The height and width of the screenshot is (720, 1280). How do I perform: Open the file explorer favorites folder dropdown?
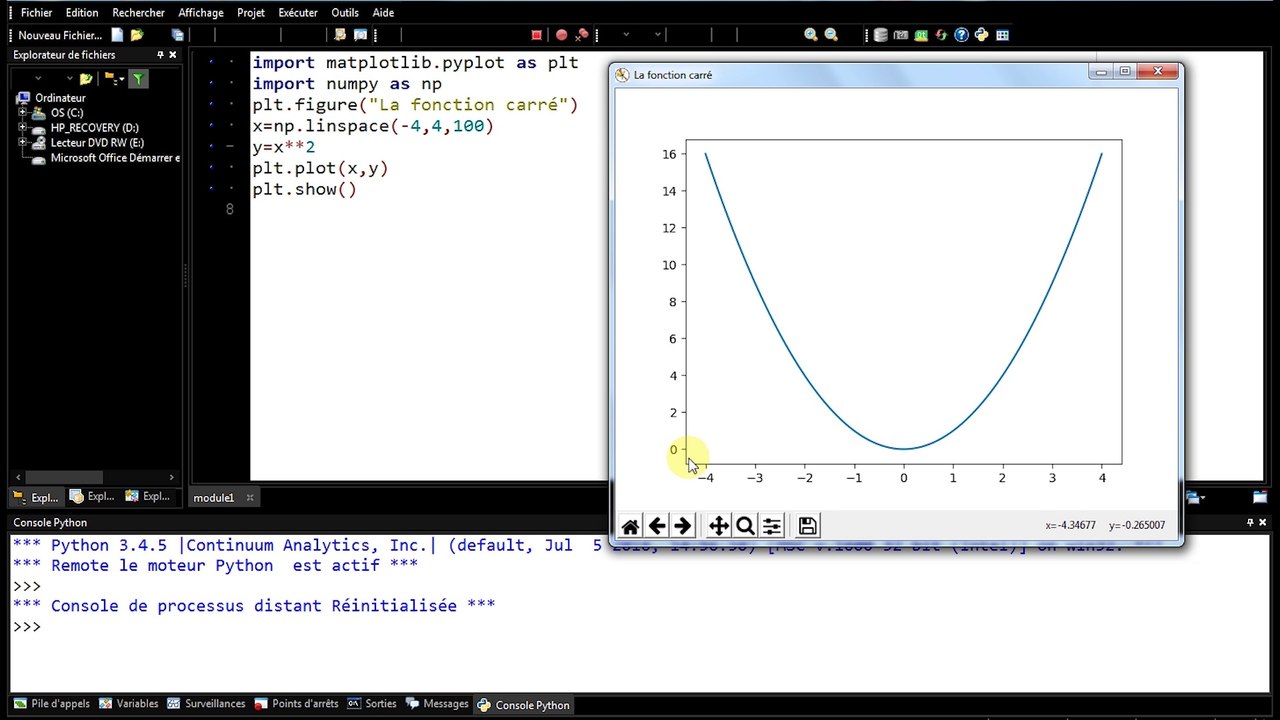(x=122, y=78)
